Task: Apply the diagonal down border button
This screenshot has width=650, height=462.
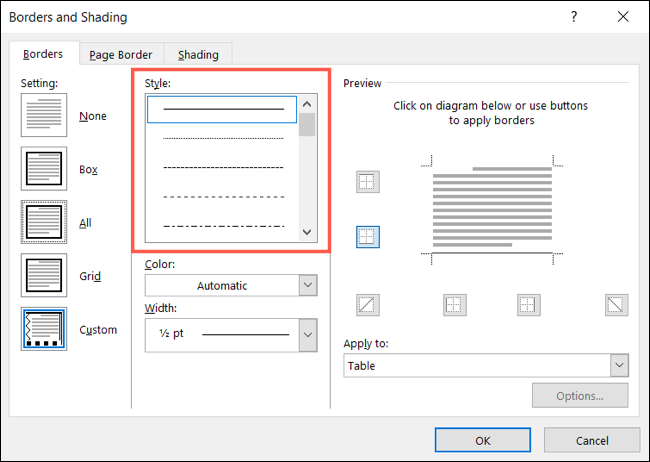Action: [616, 305]
